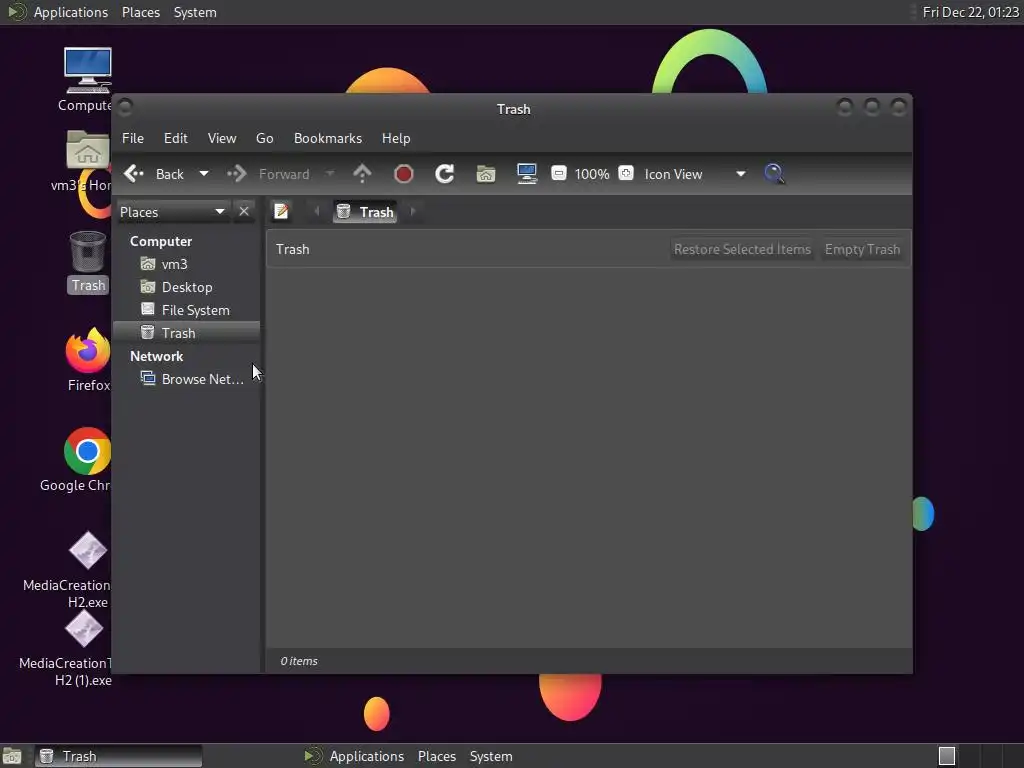Viewport: 1024px width, 768px height.
Task: Open the Home folder toolbar icon
Action: [x=486, y=174]
